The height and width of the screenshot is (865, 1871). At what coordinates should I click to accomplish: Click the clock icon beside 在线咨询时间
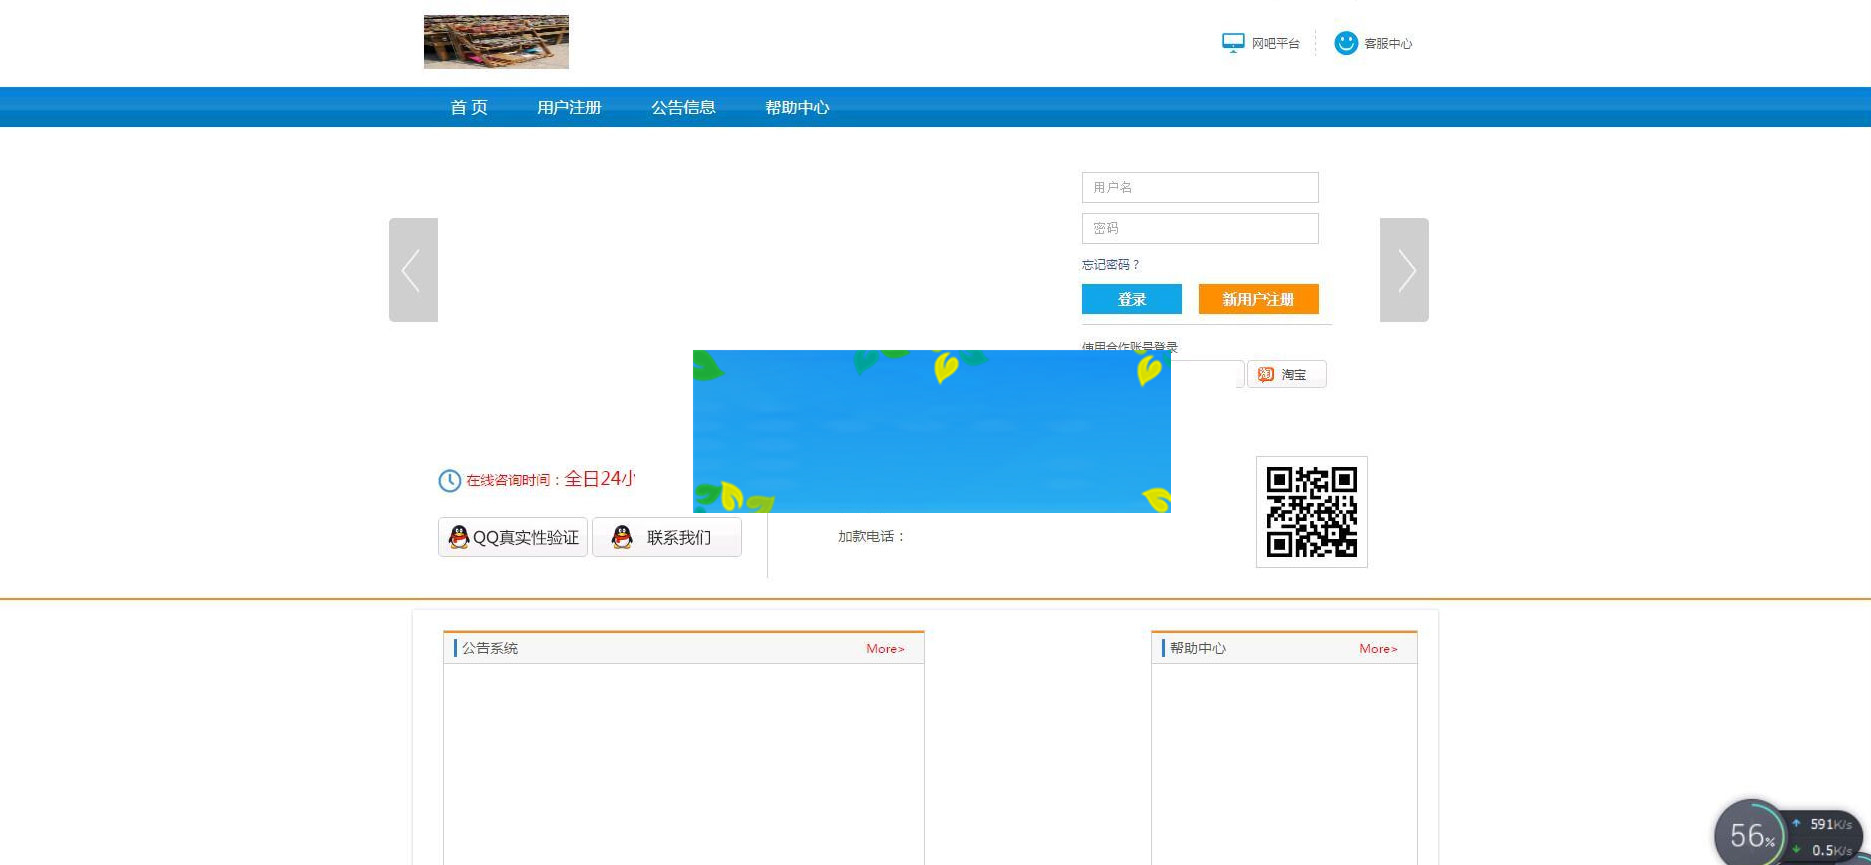450,481
